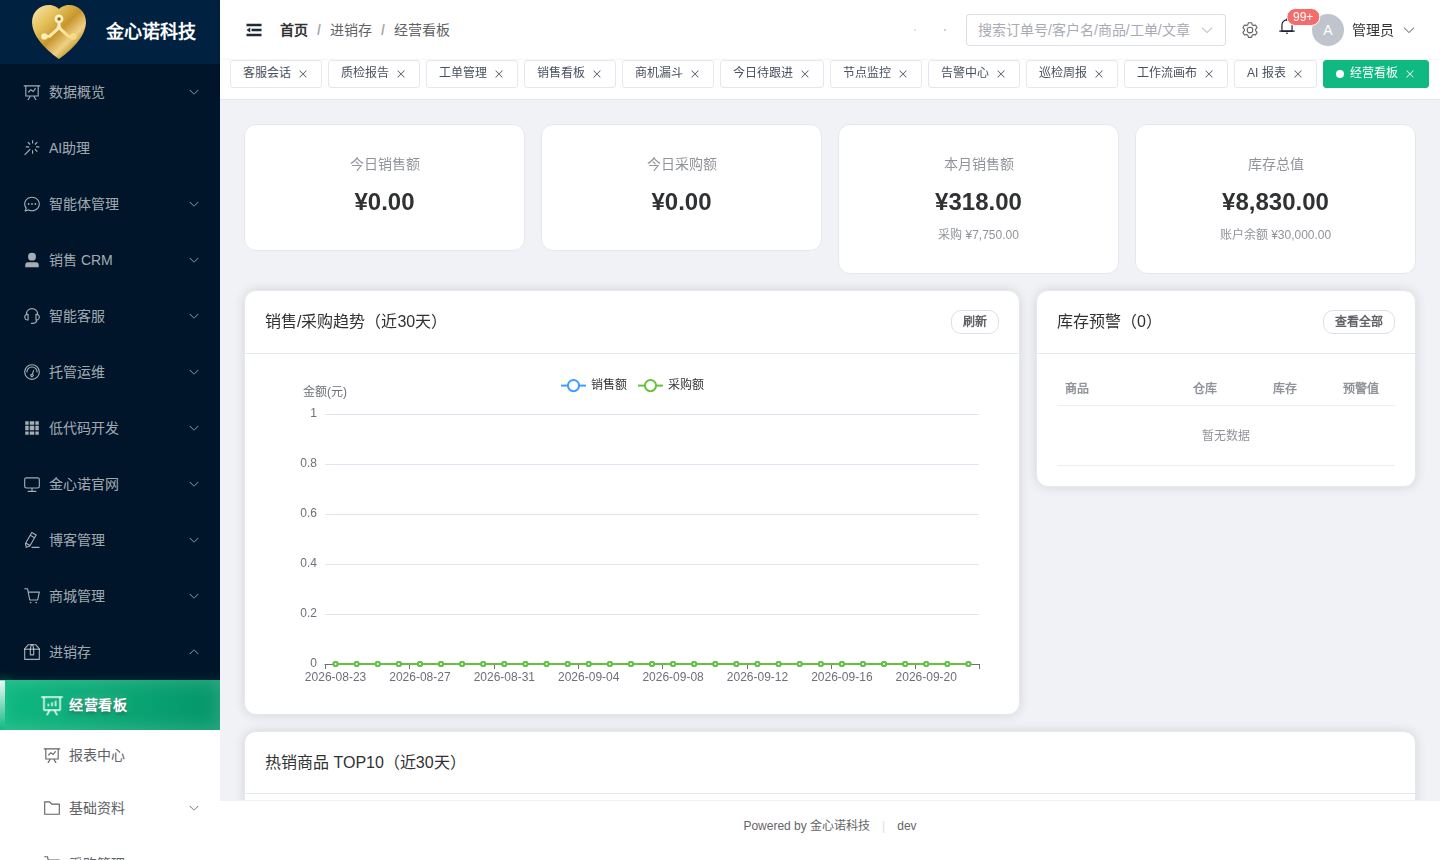Click 查看全部 in 库存预警 panel
The height and width of the screenshot is (860, 1440).
pyautogui.click(x=1359, y=321)
